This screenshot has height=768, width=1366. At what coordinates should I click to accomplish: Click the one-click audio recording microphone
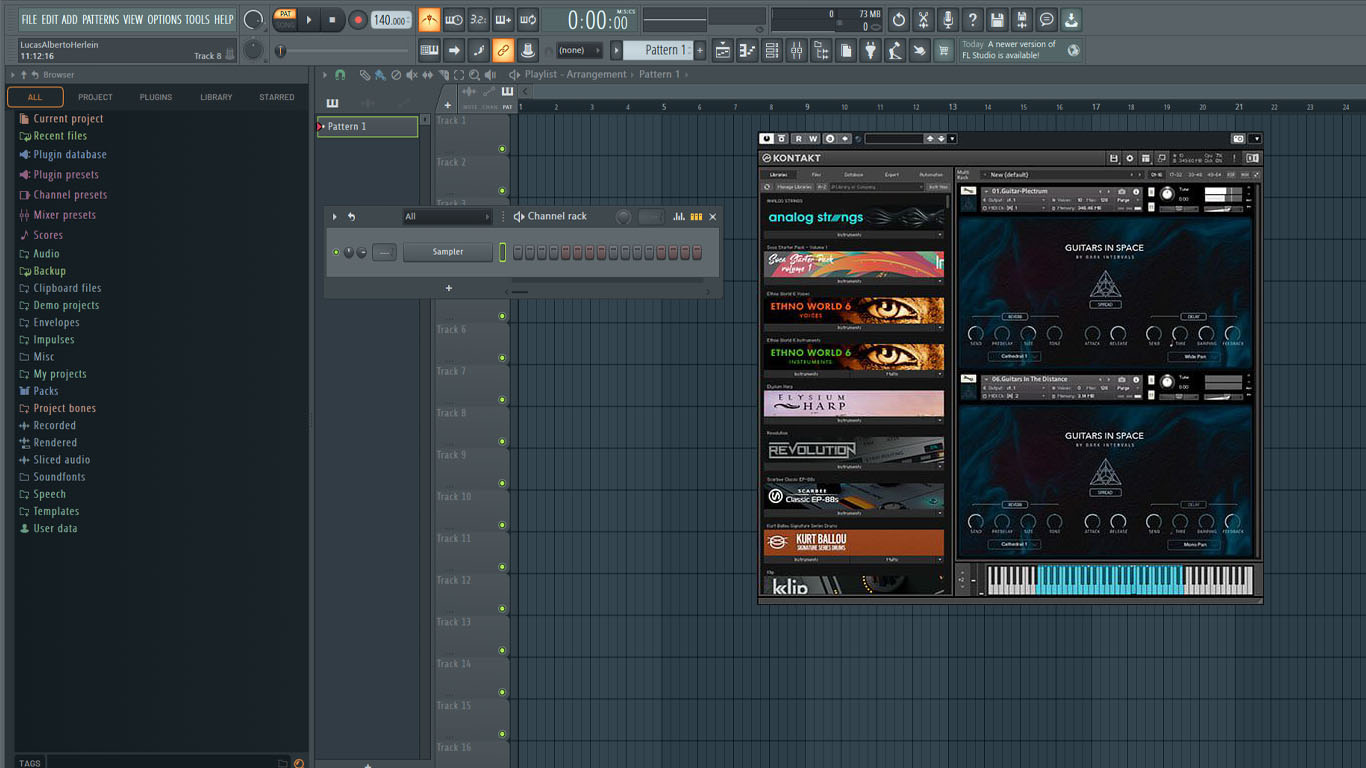point(948,20)
